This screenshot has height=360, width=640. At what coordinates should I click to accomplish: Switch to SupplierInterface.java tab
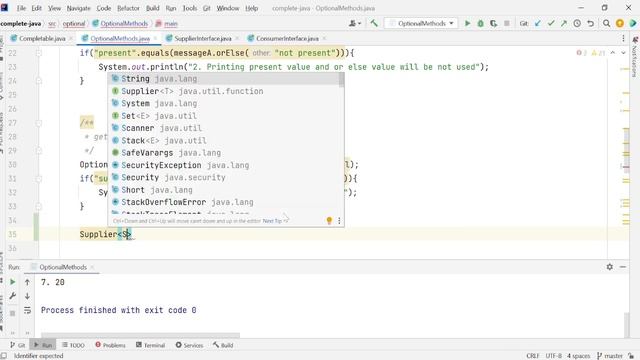(202, 38)
